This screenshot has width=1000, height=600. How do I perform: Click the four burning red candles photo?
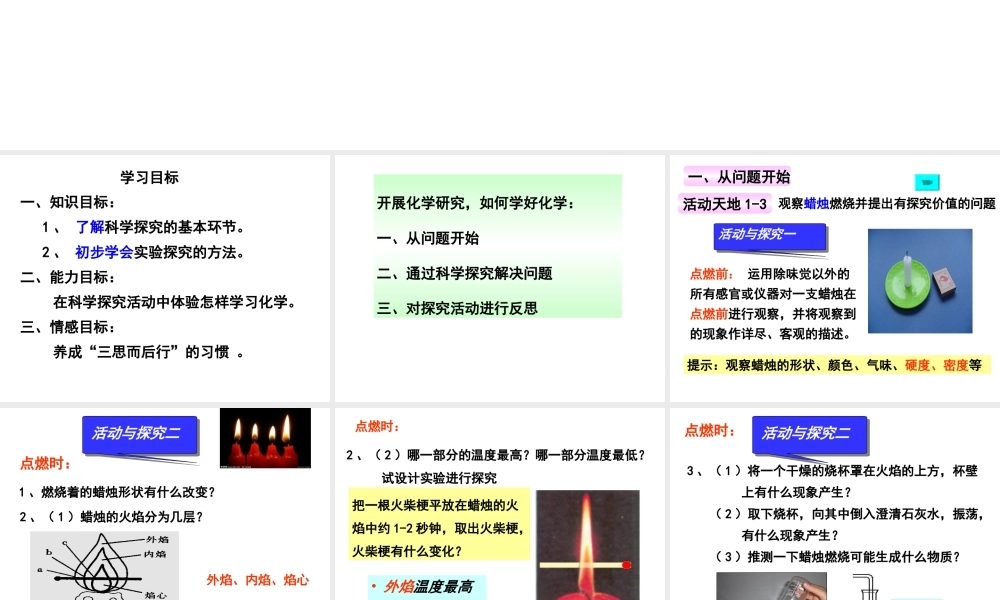pyautogui.click(x=265, y=437)
